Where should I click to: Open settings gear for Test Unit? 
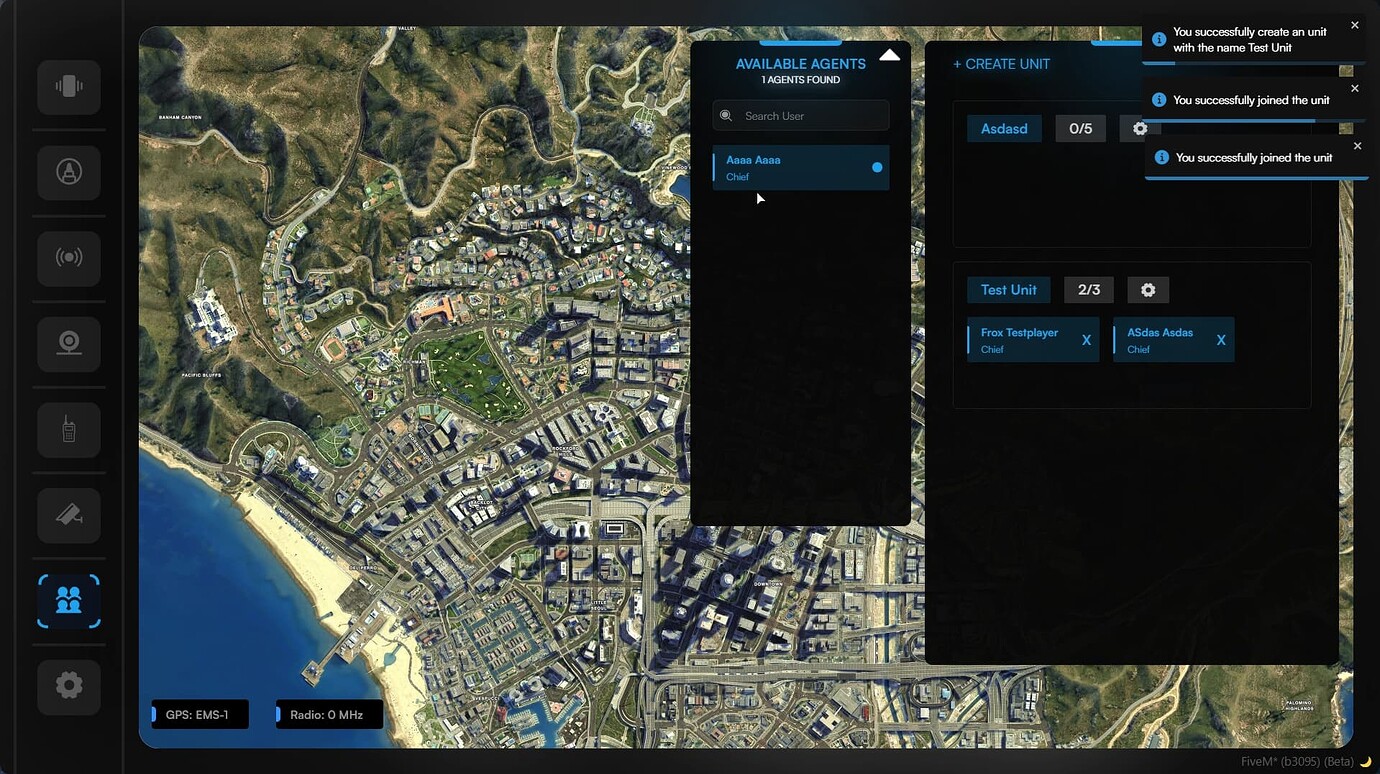[x=1148, y=289]
